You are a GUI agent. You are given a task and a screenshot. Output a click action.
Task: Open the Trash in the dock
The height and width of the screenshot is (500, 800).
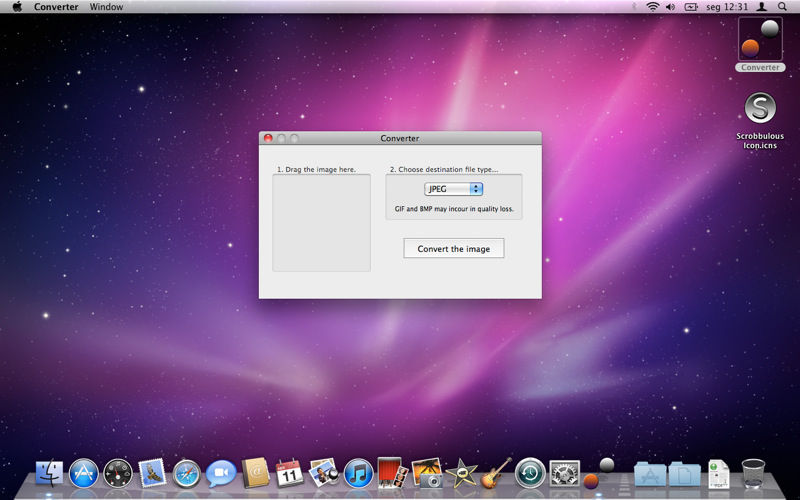click(753, 473)
